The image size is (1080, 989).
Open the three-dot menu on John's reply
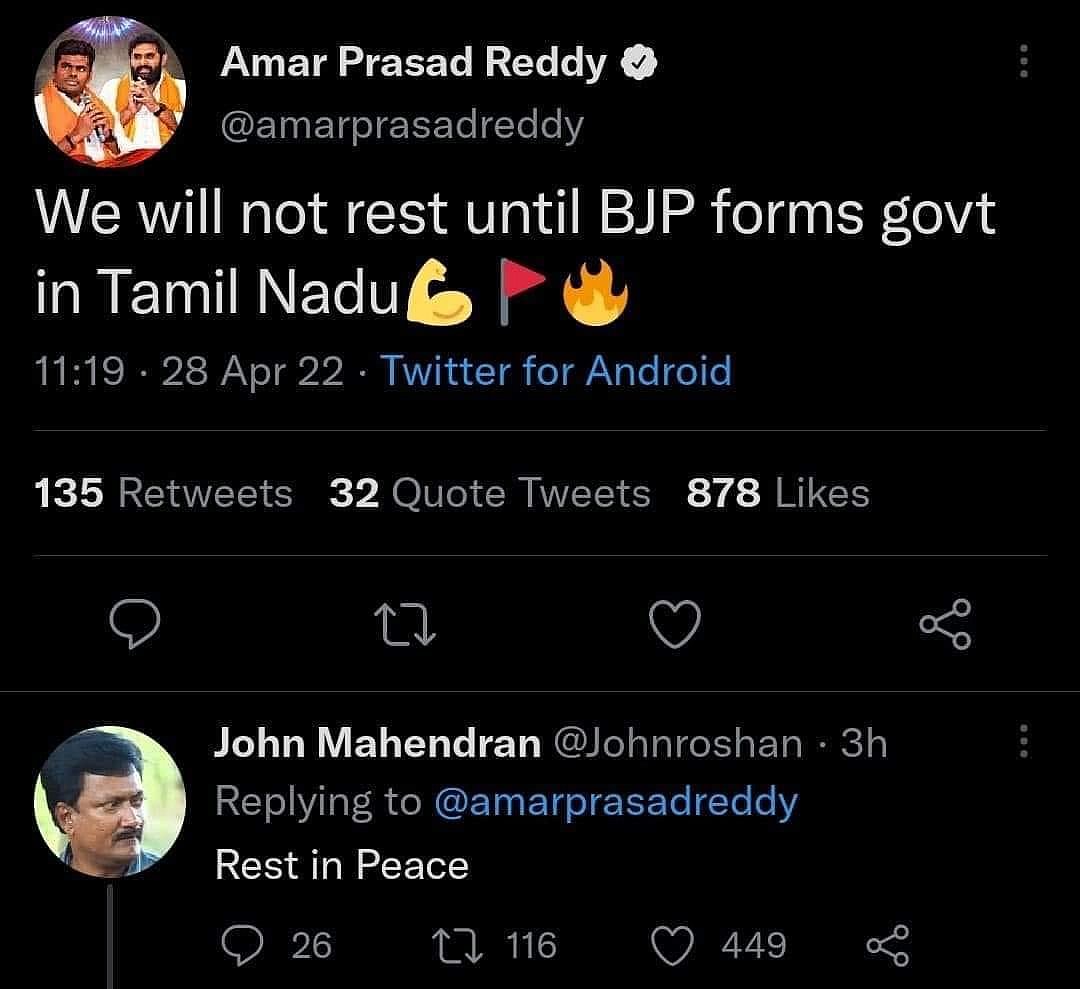click(x=1022, y=744)
